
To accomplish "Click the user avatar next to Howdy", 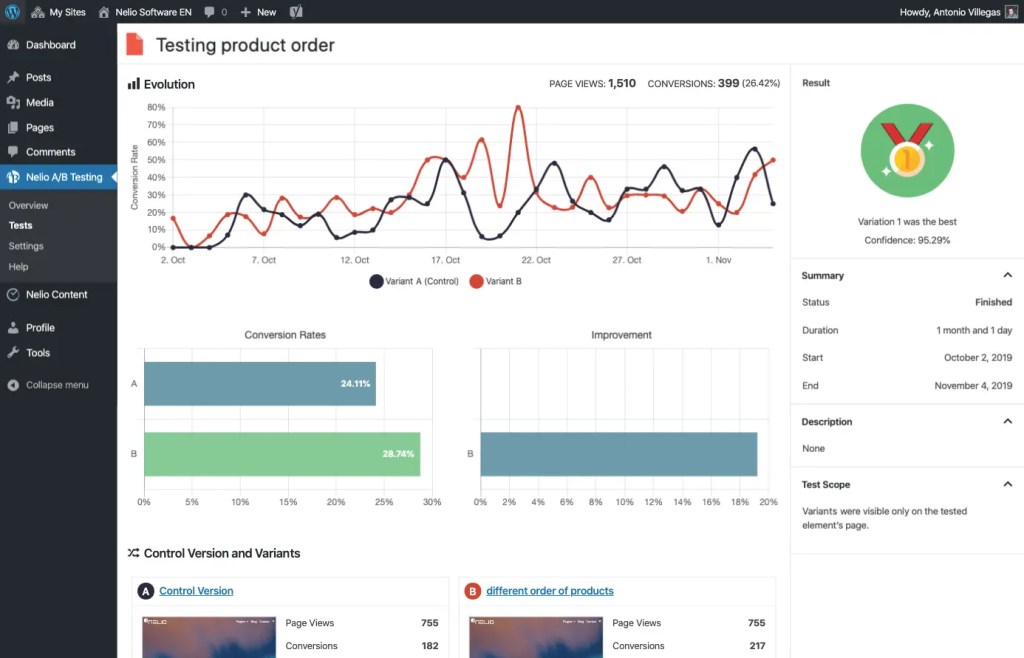I will coord(1012,12).
